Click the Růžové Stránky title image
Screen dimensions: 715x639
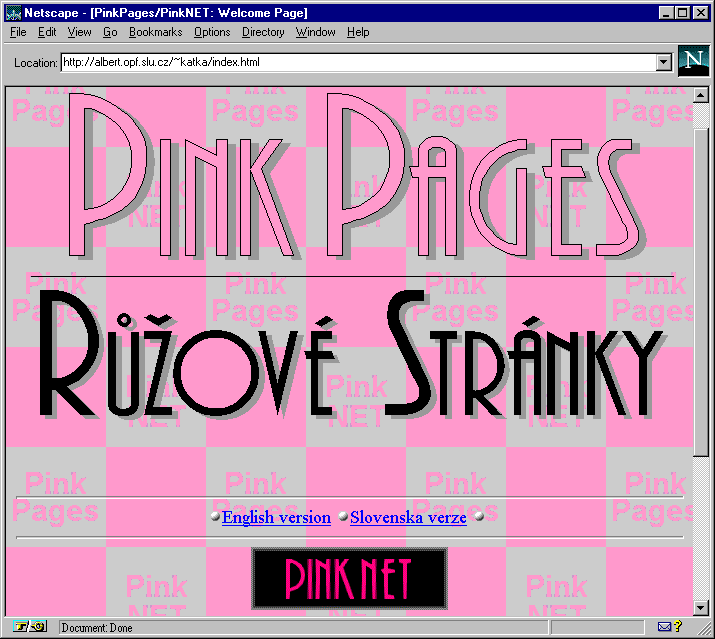(353, 353)
